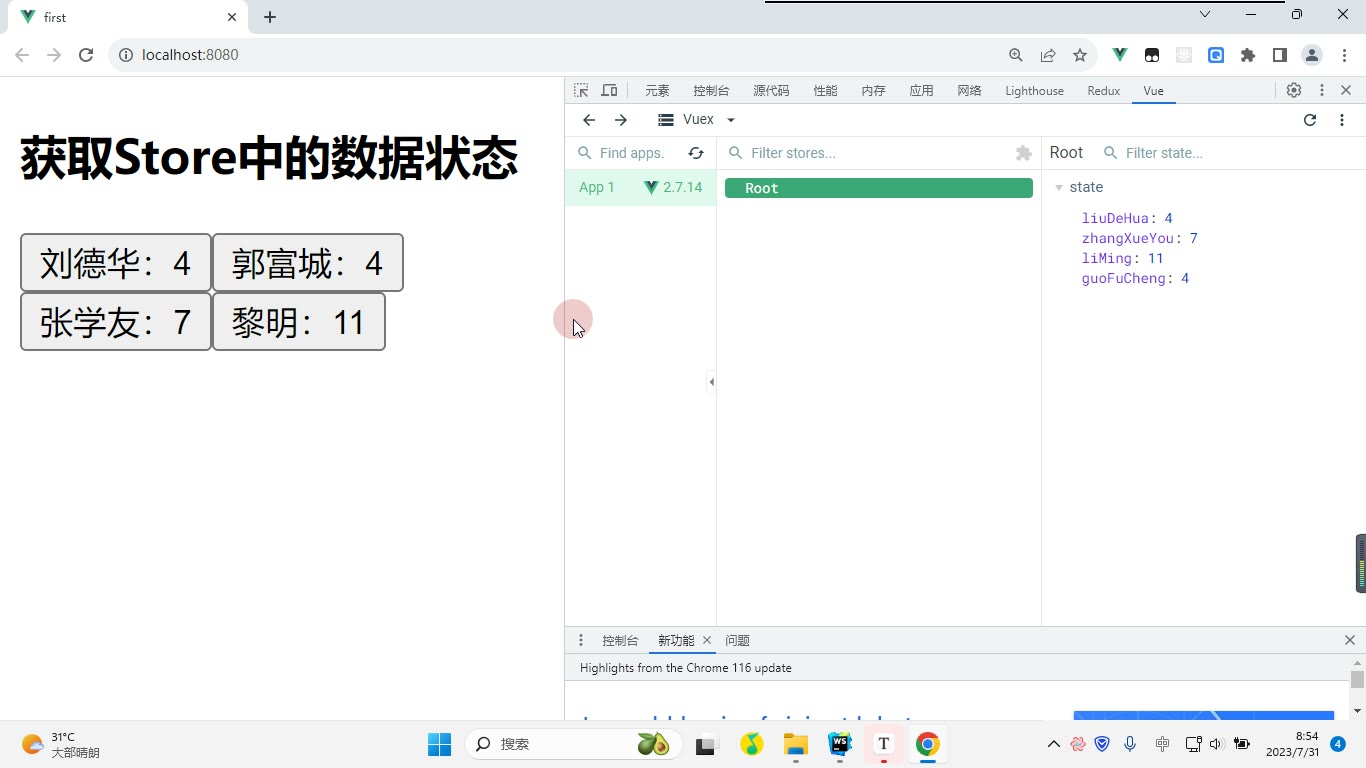Screen dimensions: 1366x768
Task: Reload the localhost page
Action: tap(86, 55)
